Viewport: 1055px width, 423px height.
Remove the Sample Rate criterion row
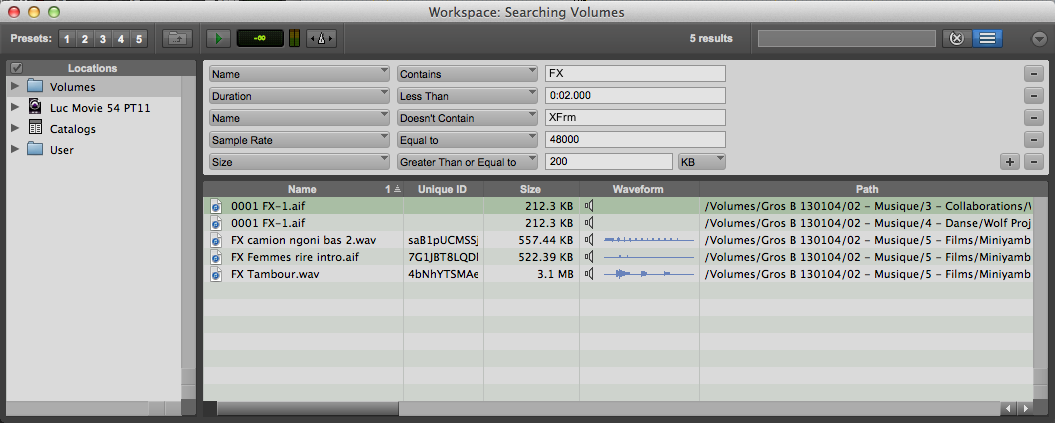[x=1033, y=140]
